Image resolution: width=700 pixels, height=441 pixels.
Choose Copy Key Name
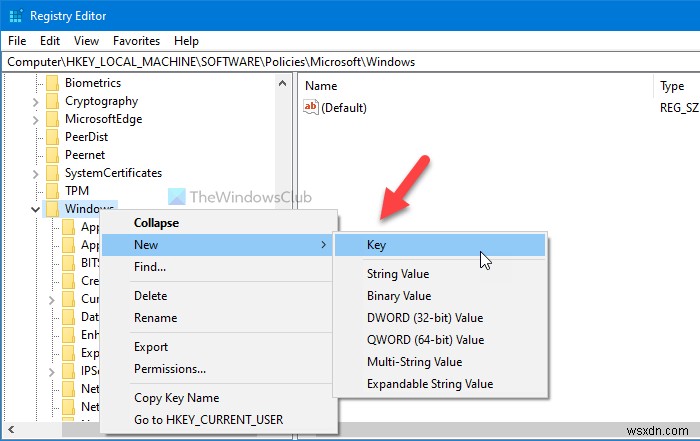point(218,398)
